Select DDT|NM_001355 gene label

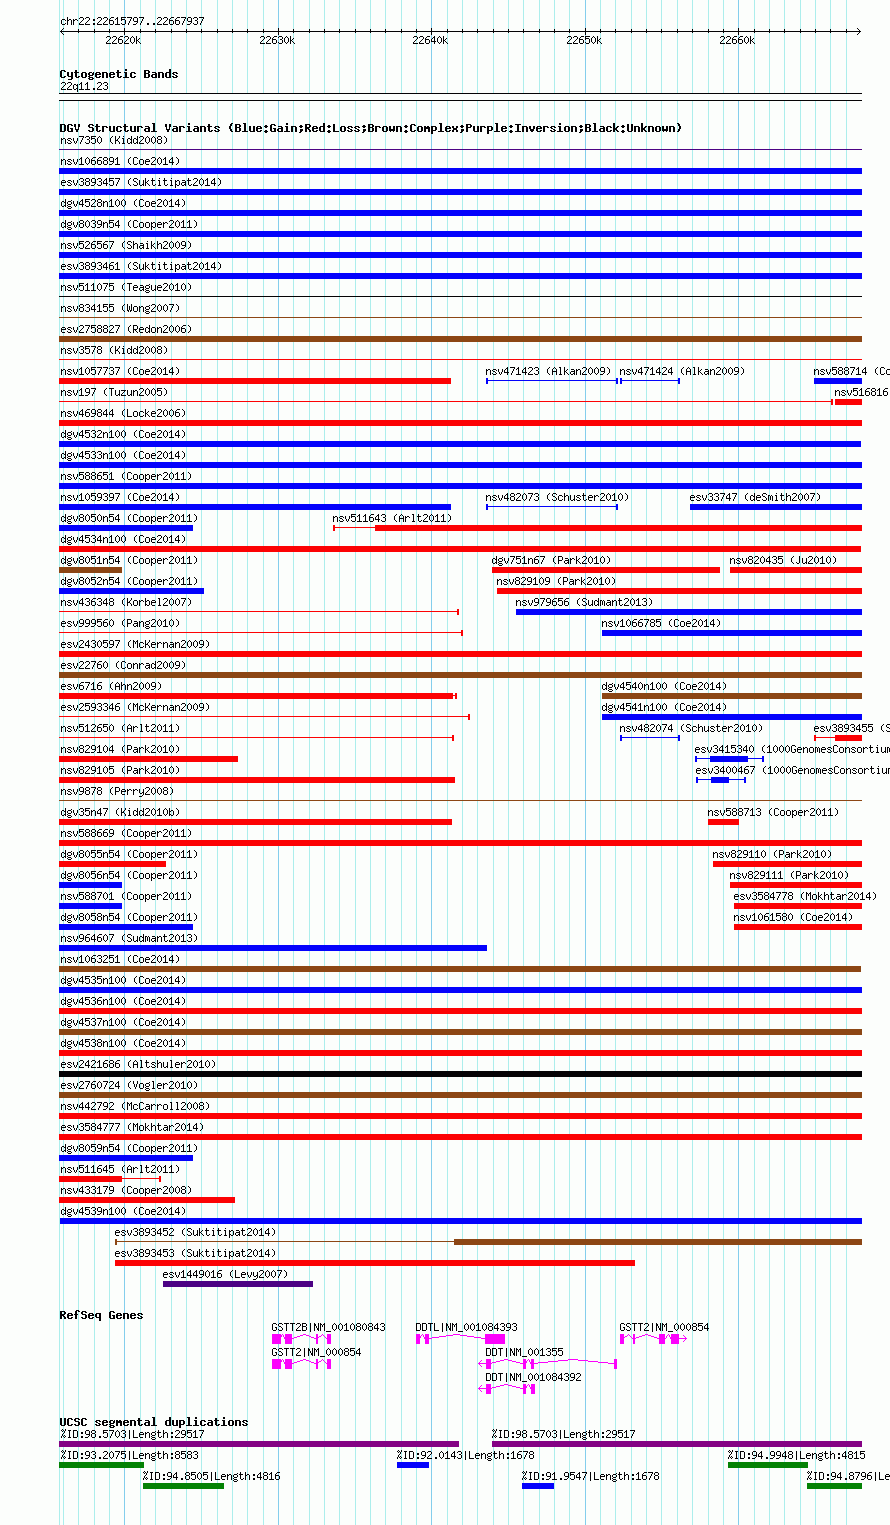[524, 1352]
